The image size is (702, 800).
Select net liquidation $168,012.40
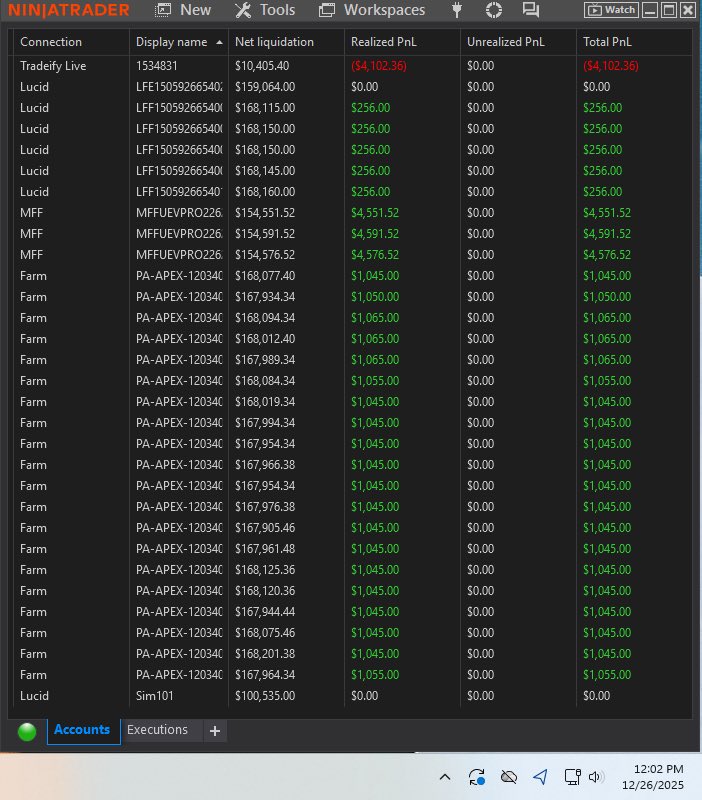click(265, 339)
